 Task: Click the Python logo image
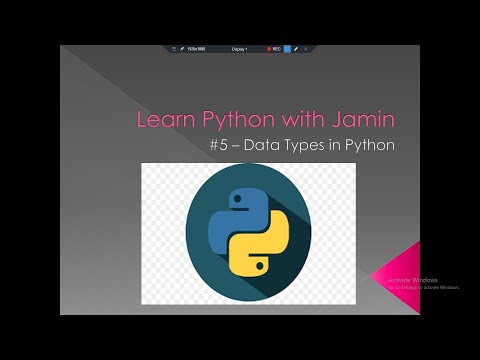248,234
